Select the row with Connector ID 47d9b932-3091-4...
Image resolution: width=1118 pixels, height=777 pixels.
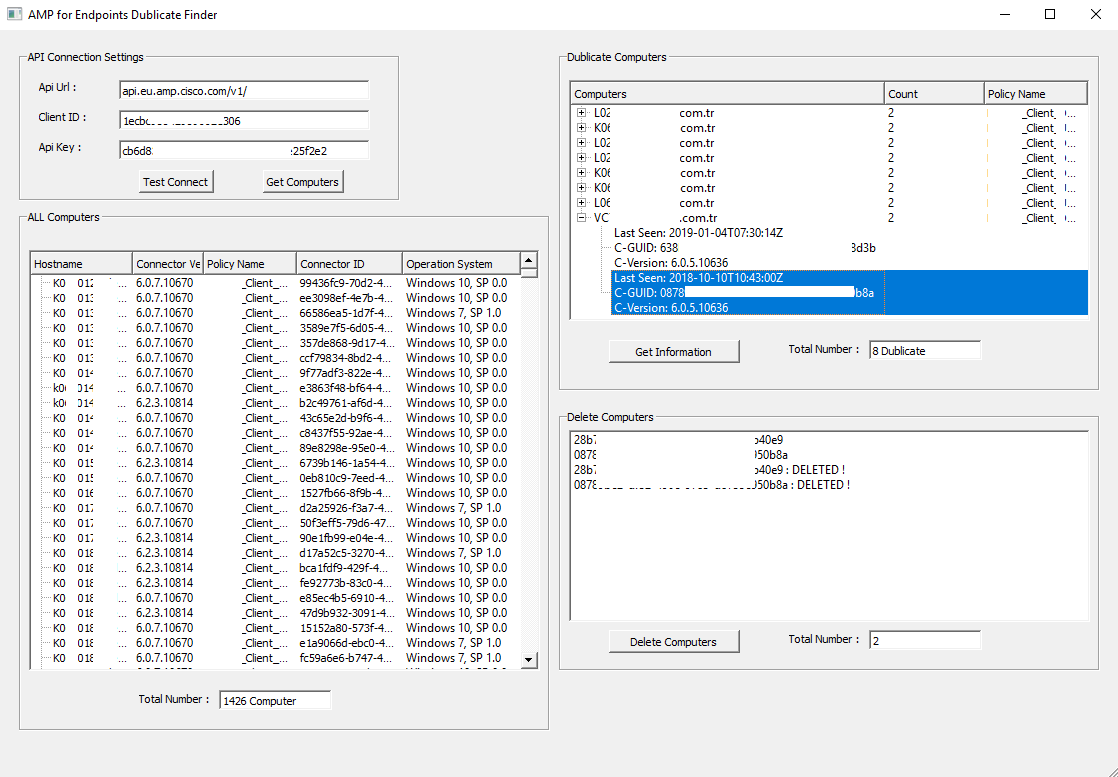point(275,612)
